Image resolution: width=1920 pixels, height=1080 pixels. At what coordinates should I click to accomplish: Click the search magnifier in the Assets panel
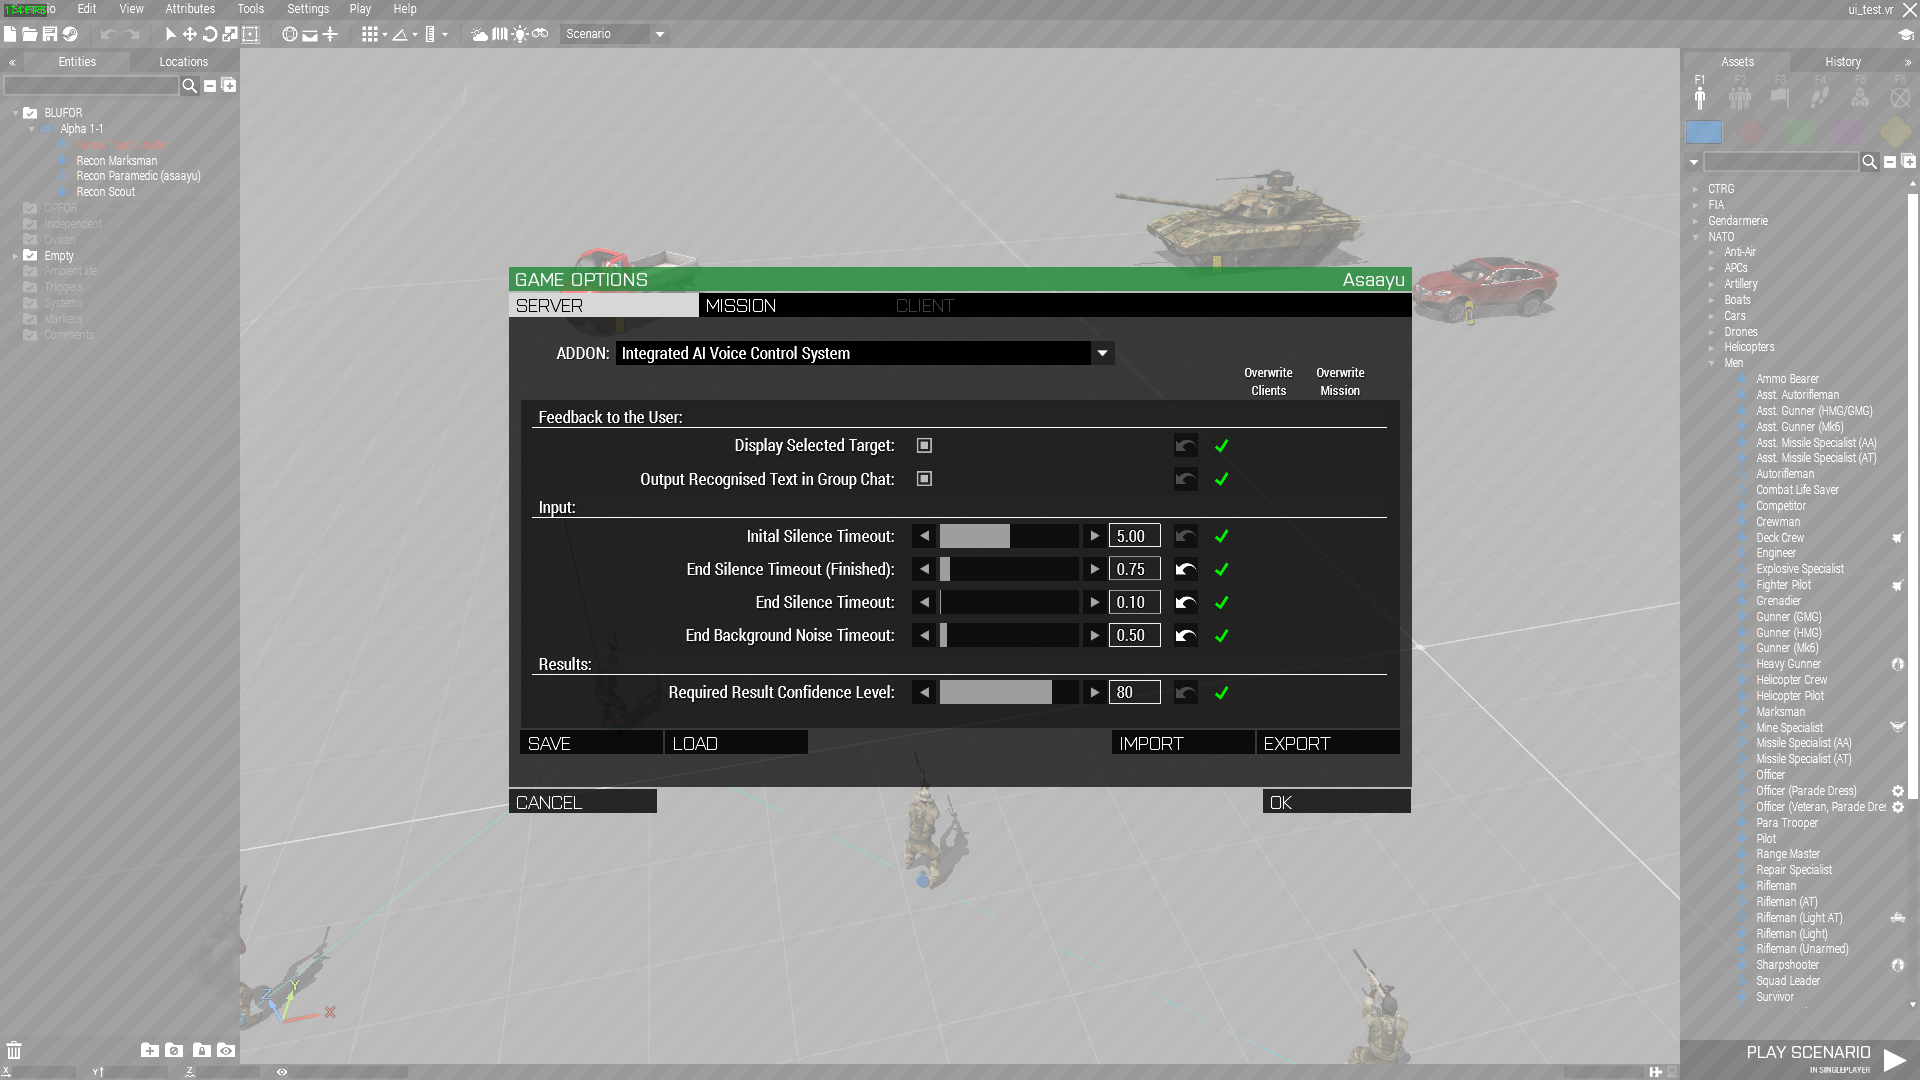(x=1869, y=162)
